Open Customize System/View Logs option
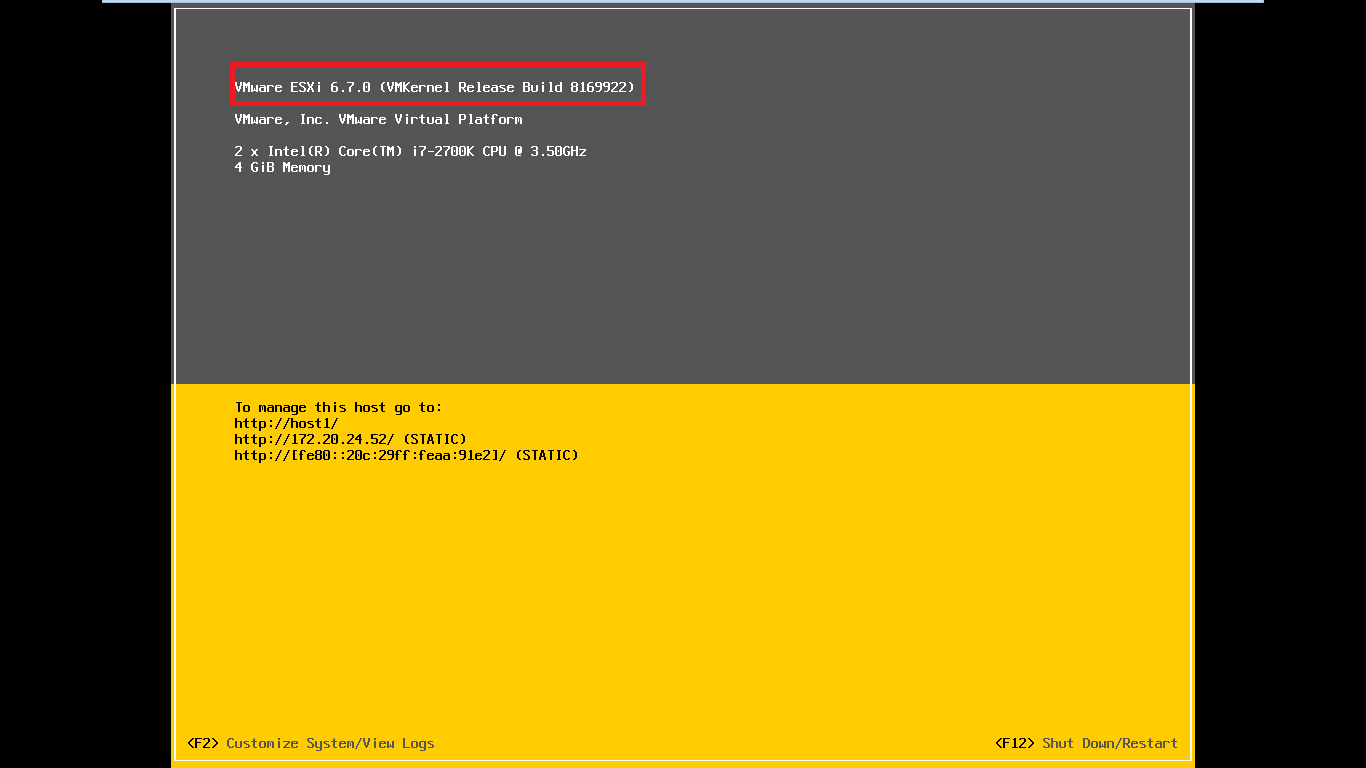Viewport: 1366px width, 768px height. (x=330, y=743)
